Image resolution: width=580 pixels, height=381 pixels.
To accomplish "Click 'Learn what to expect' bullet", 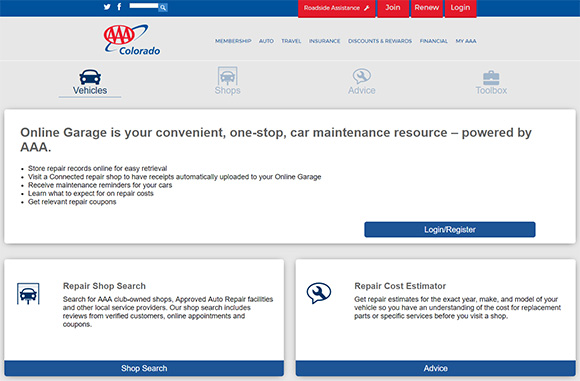I will pos(91,193).
